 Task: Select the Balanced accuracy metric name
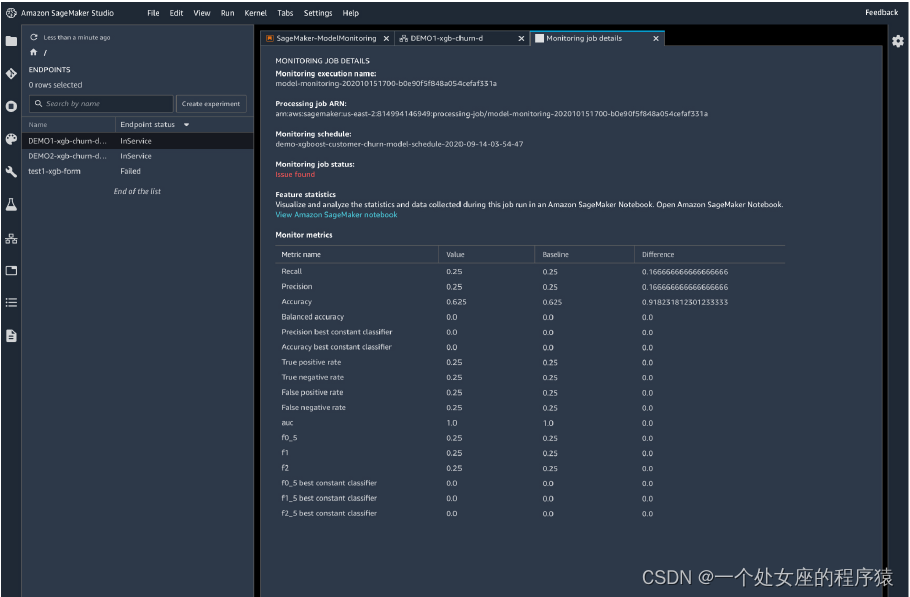(x=312, y=317)
